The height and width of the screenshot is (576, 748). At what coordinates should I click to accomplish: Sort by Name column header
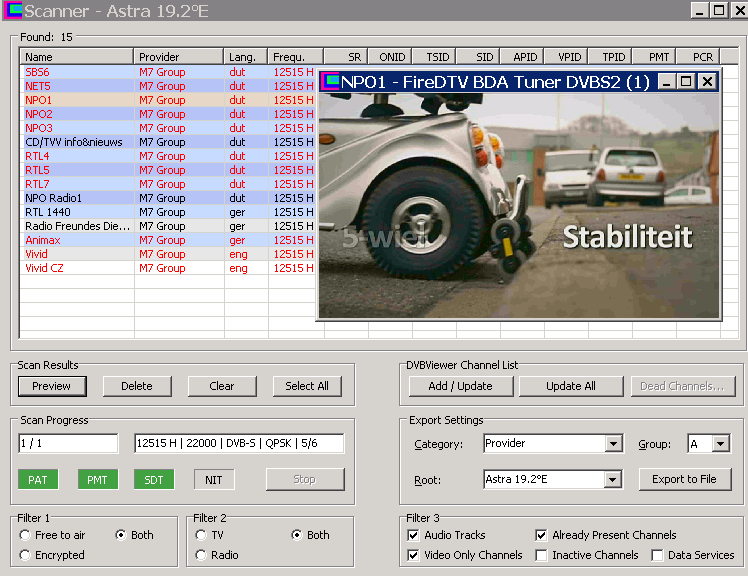[76, 57]
